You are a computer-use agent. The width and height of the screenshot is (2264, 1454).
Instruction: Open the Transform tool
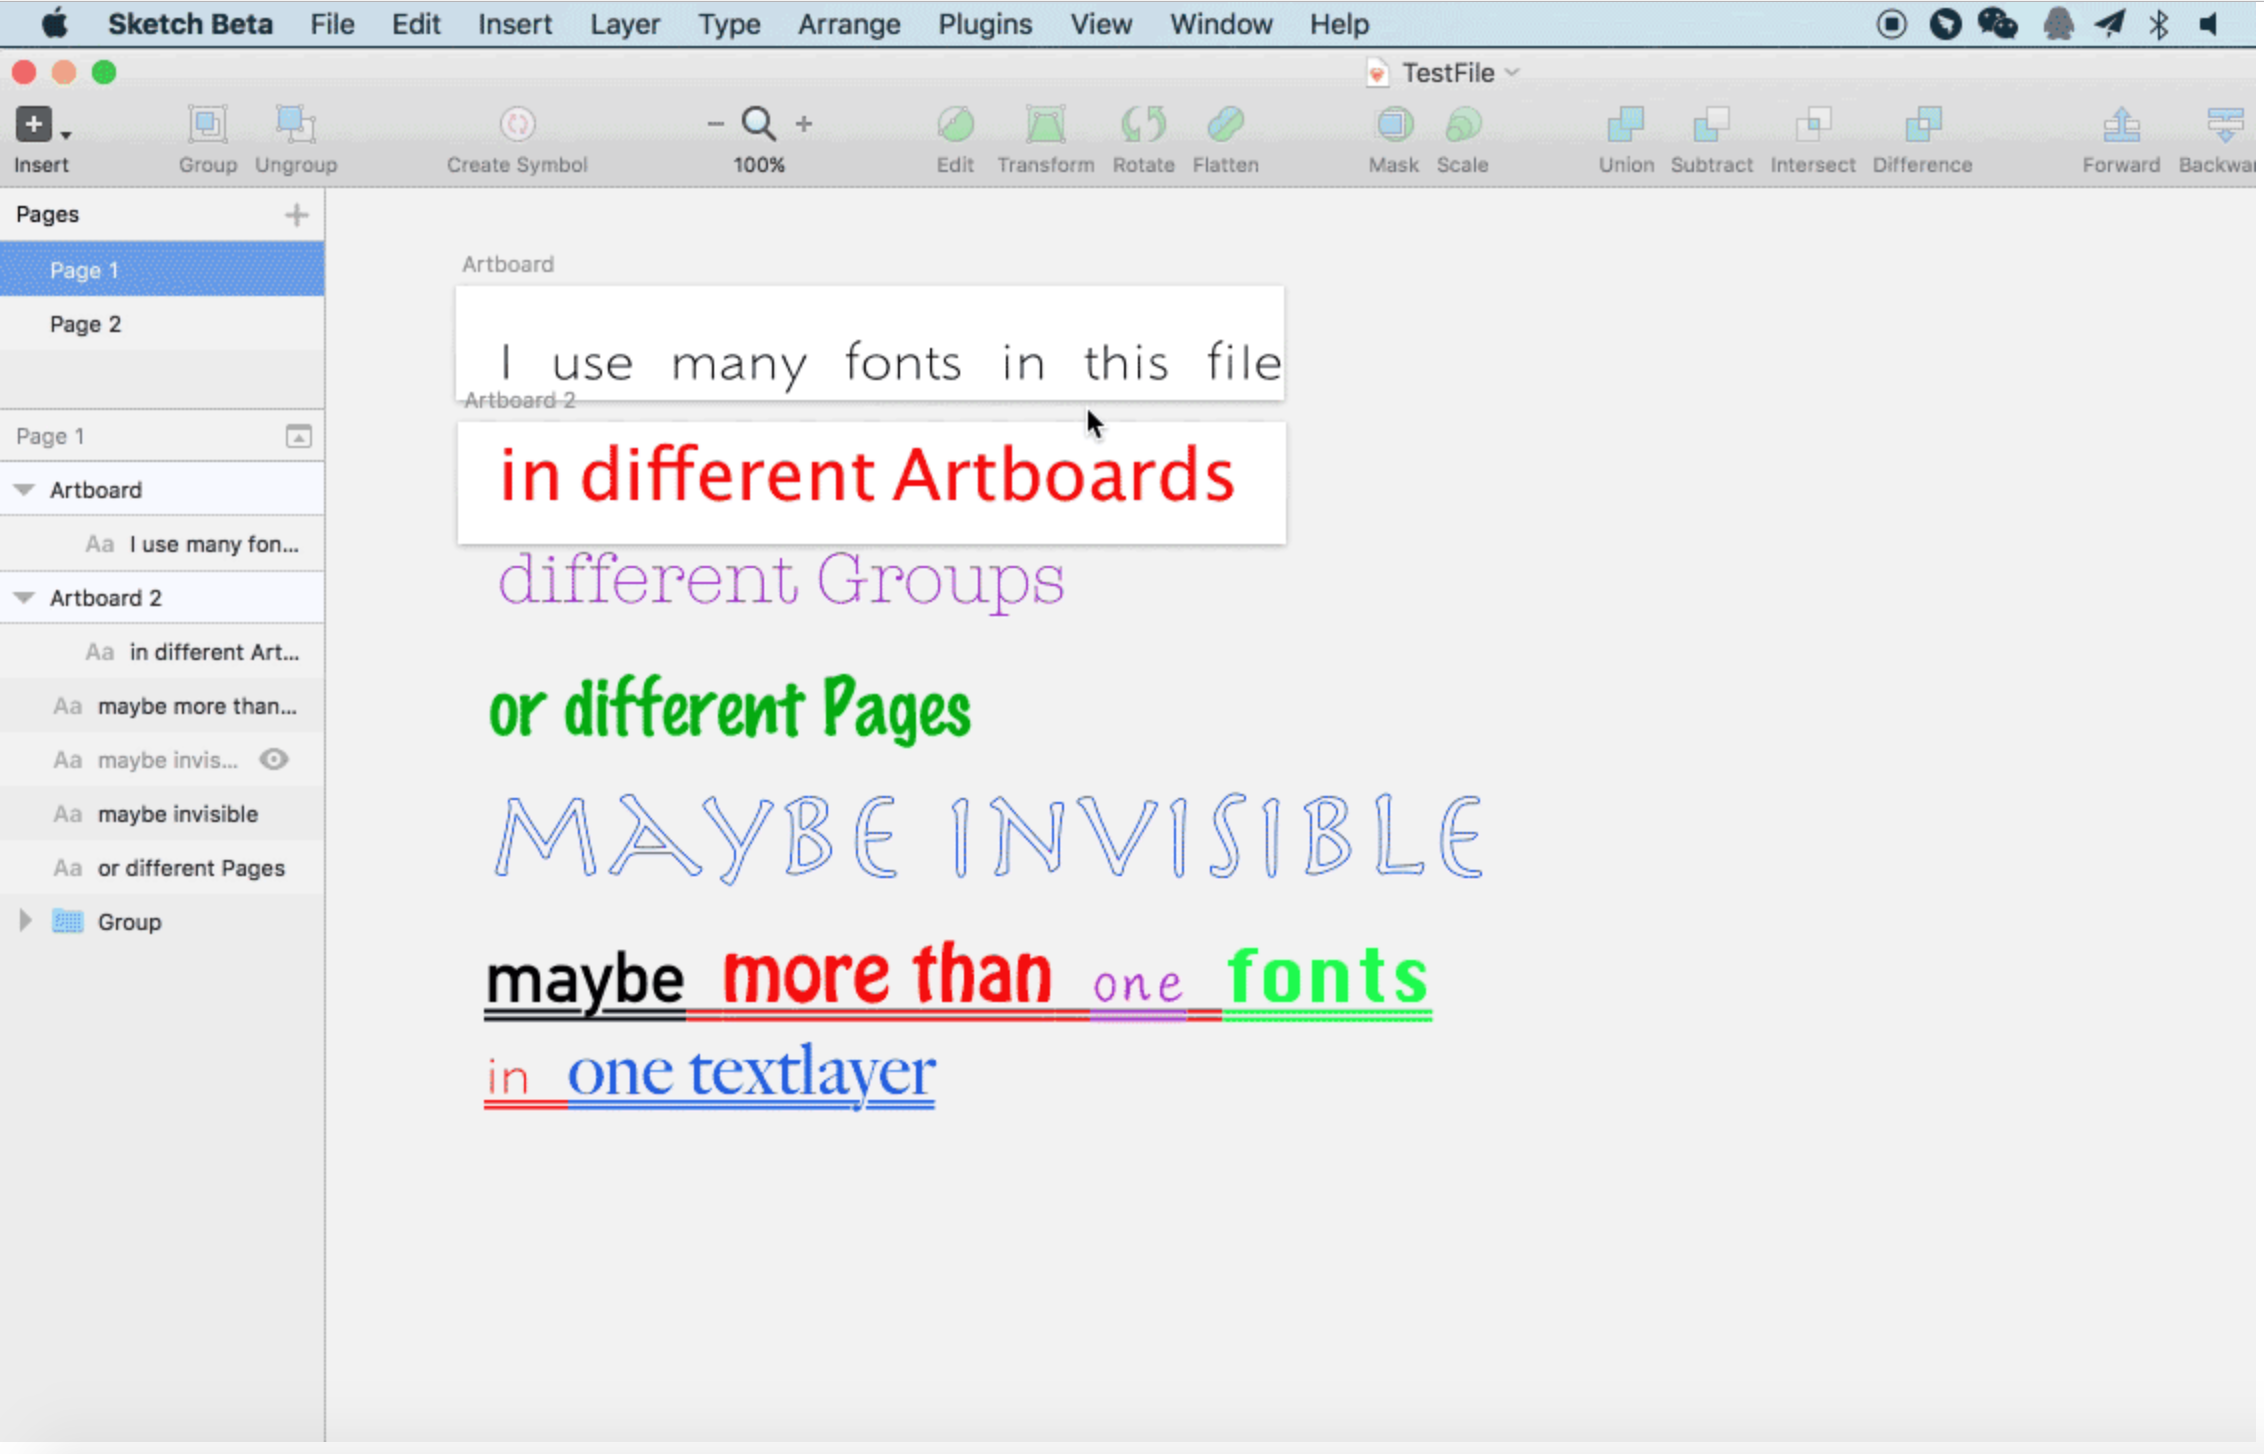(1046, 125)
